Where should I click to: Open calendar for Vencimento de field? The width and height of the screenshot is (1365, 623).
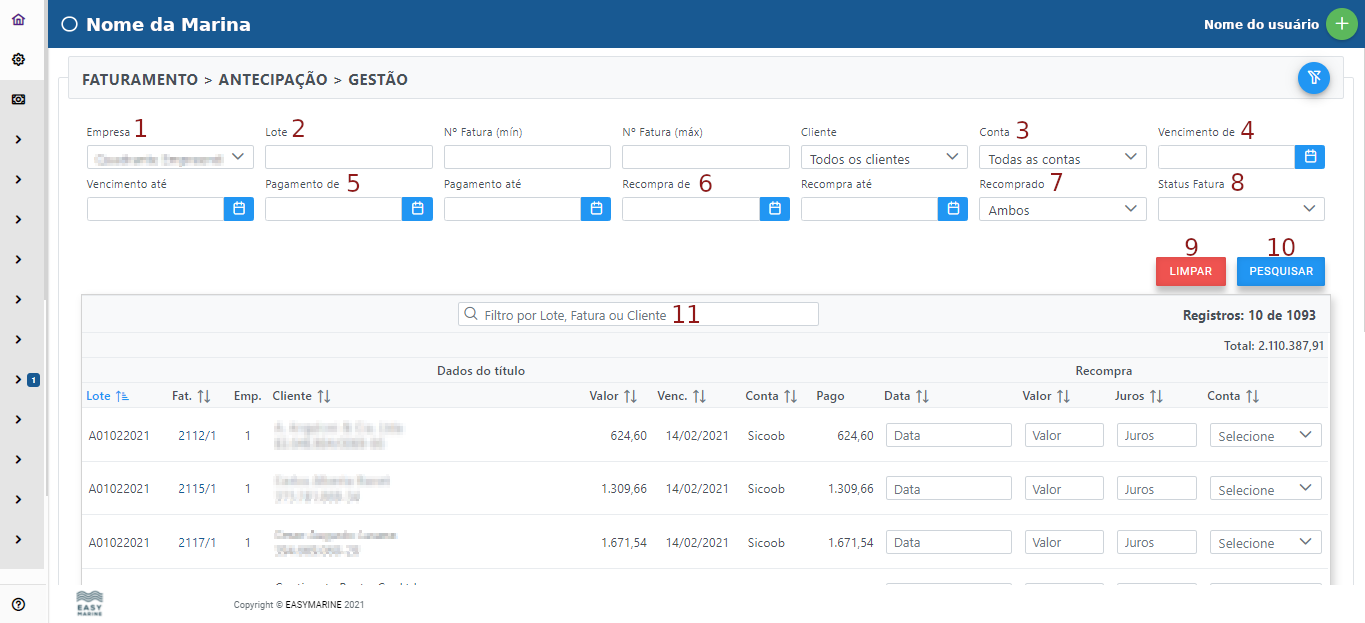(1310, 157)
